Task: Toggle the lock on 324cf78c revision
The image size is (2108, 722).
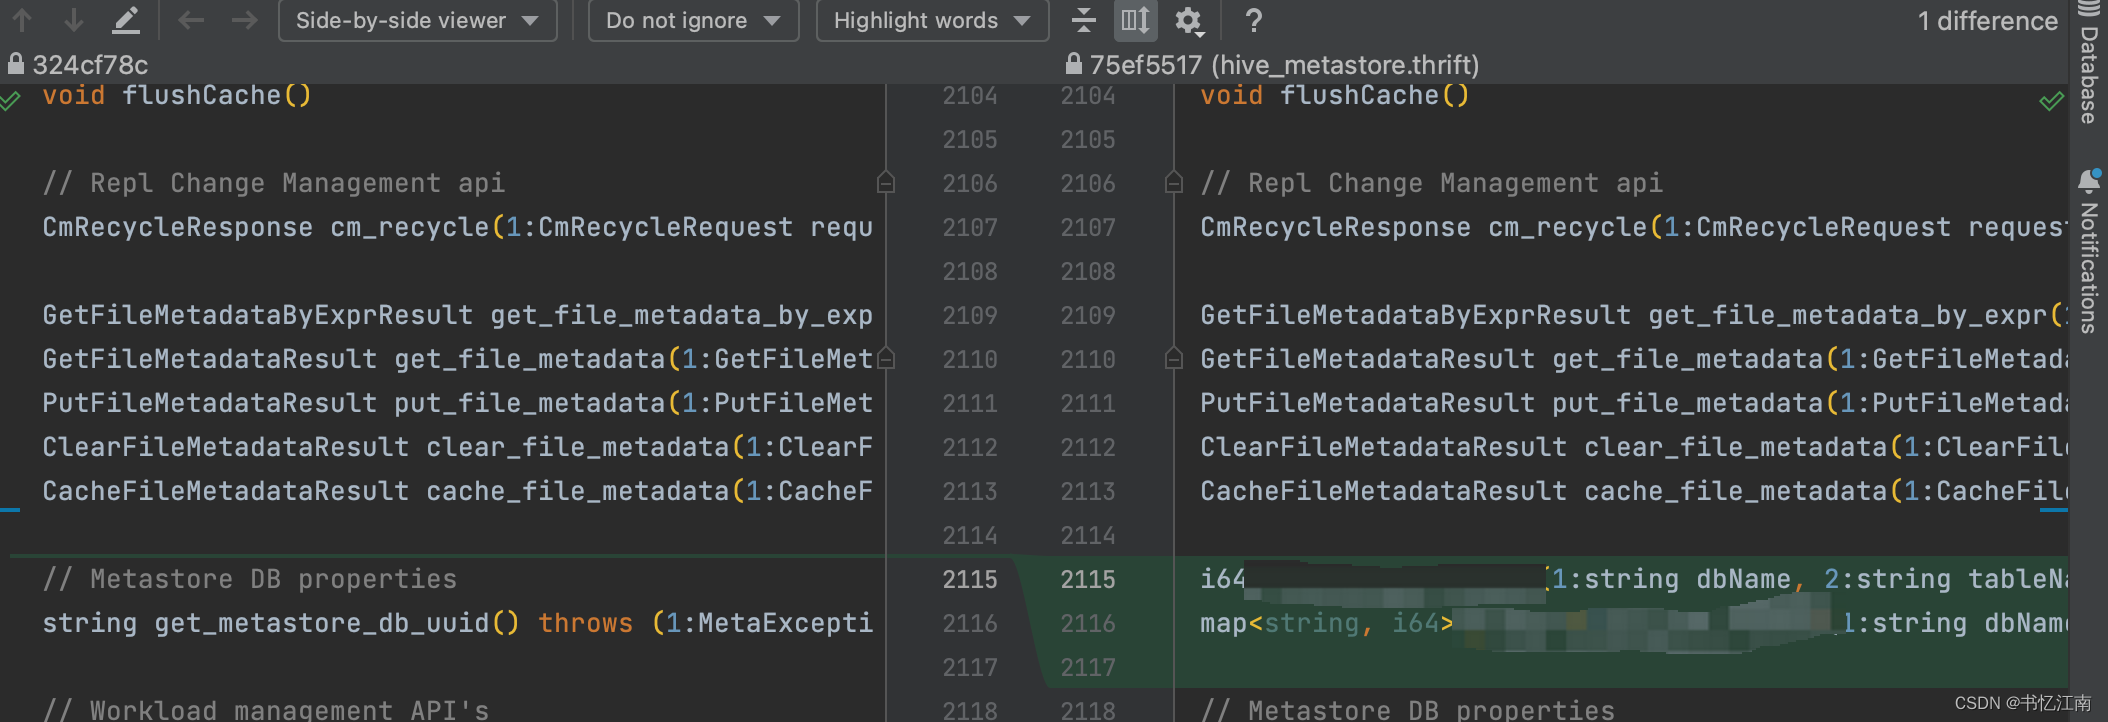Action: pos(16,64)
